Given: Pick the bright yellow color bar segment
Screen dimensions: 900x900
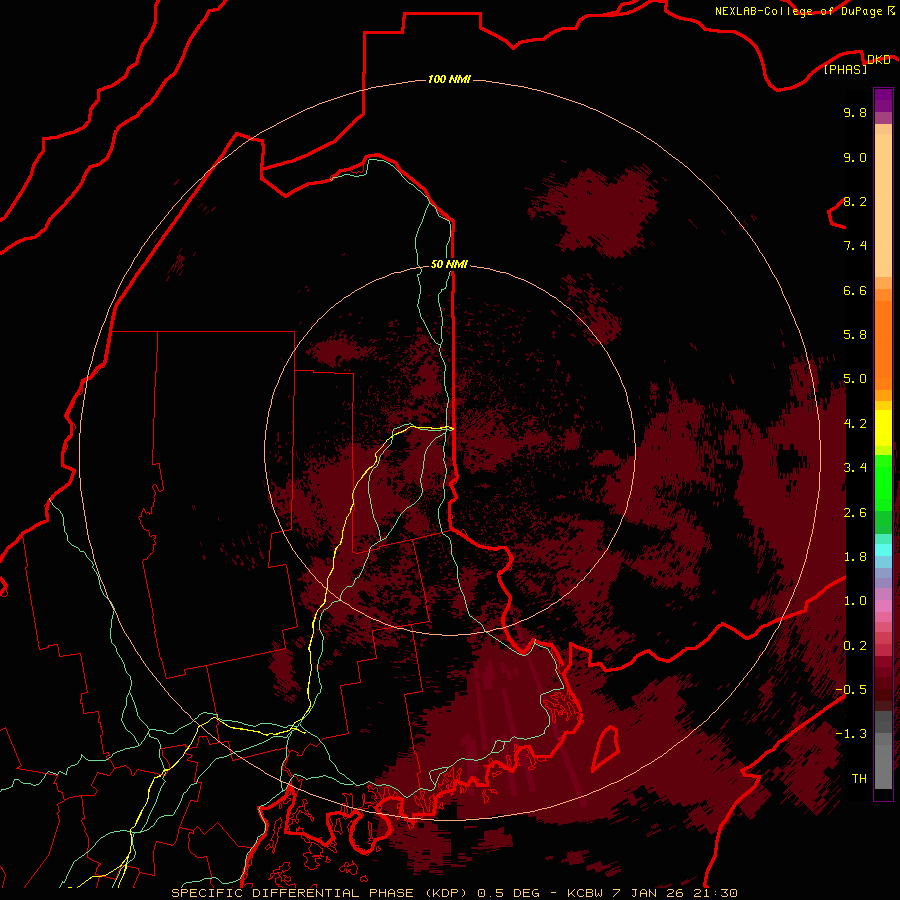Looking at the screenshot, I should 883,428.
